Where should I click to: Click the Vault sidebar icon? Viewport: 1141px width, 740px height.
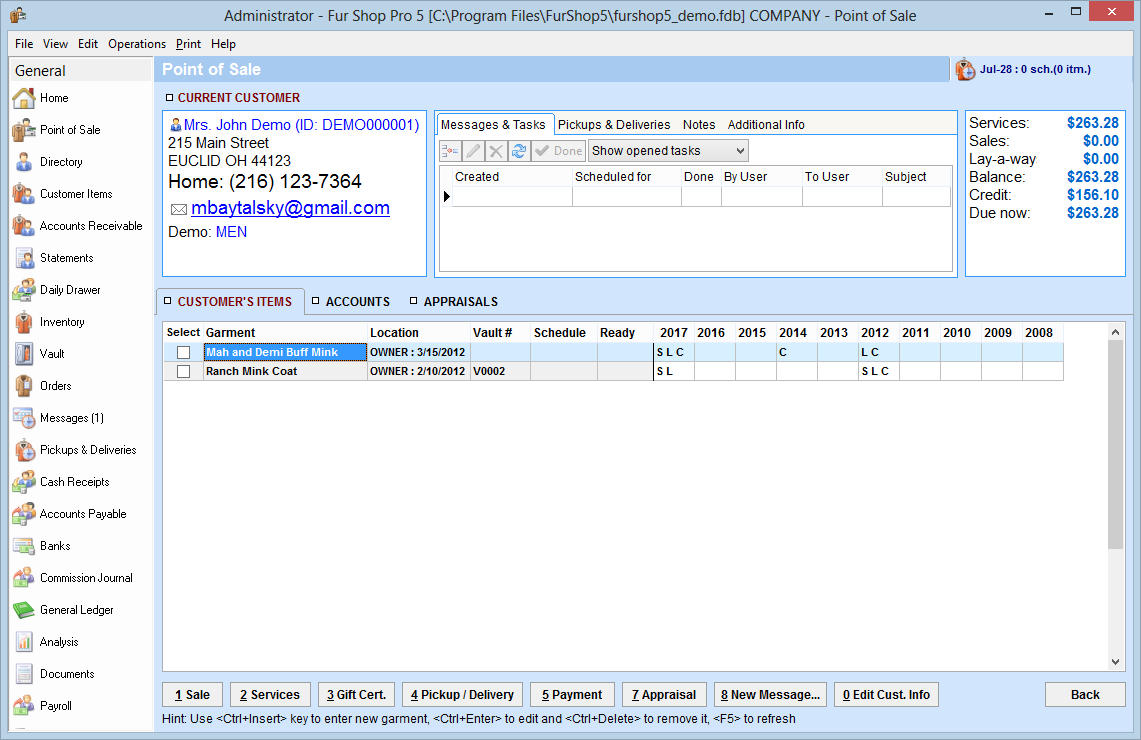[24, 354]
